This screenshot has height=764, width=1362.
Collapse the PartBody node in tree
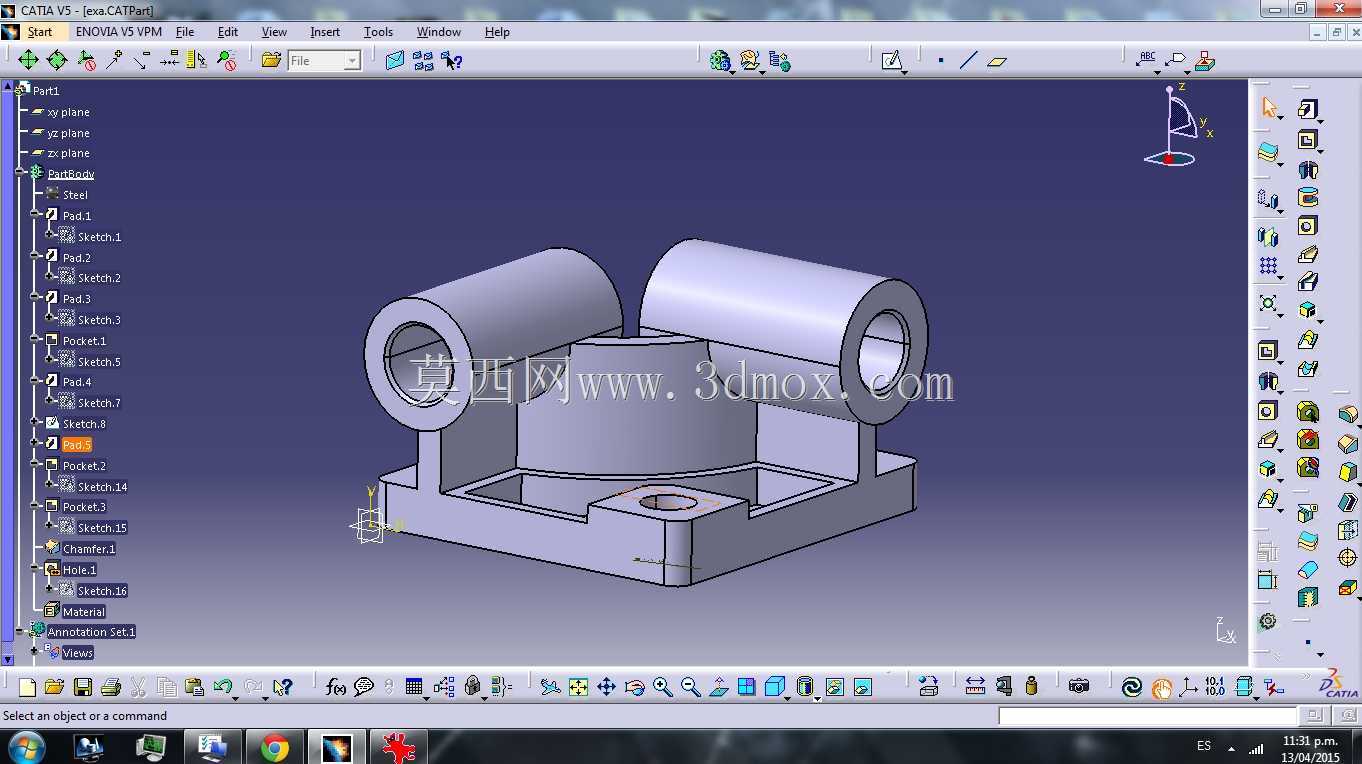coord(20,173)
